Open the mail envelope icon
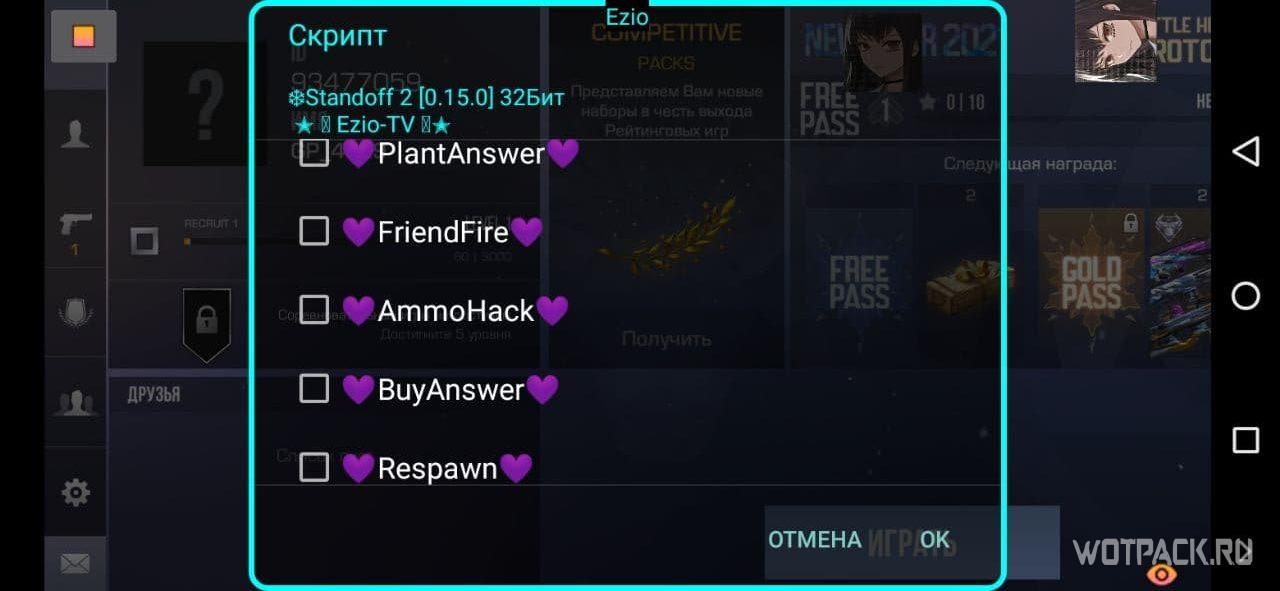This screenshot has width=1280, height=591. coord(75,564)
